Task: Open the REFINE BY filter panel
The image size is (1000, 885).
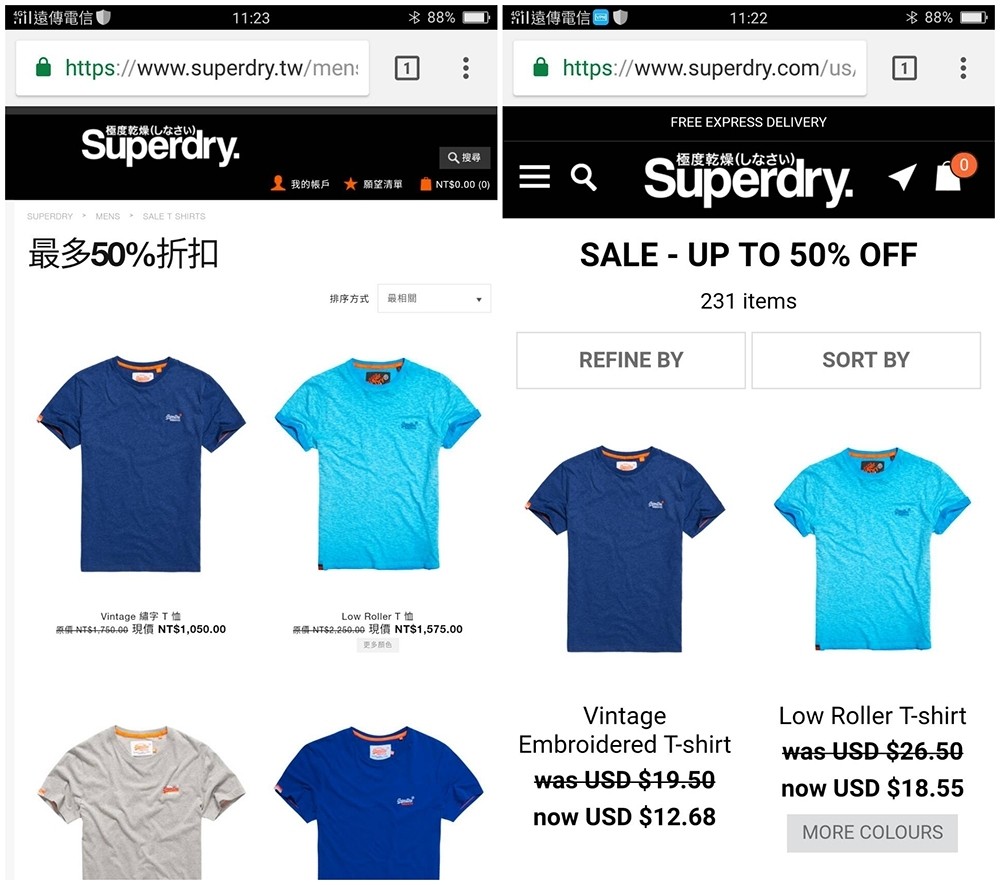Action: pos(631,360)
